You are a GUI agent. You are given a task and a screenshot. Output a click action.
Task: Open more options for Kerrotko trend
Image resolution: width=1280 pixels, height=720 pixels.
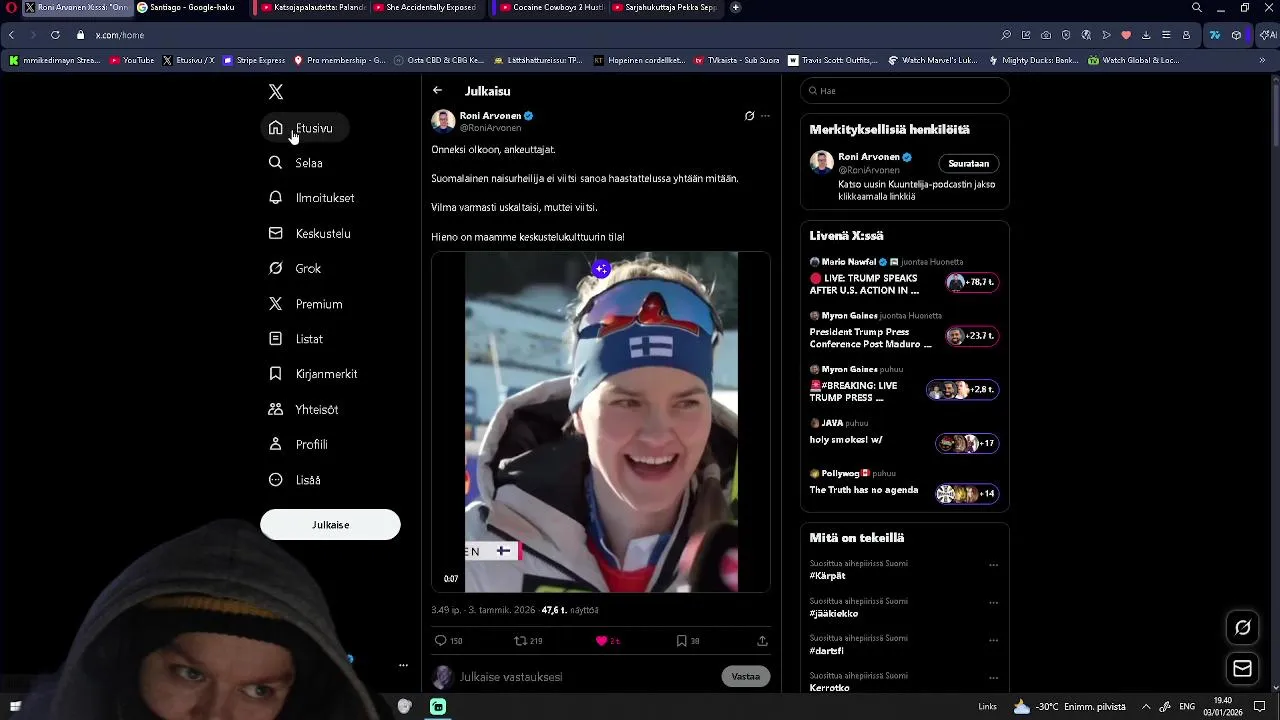point(993,678)
